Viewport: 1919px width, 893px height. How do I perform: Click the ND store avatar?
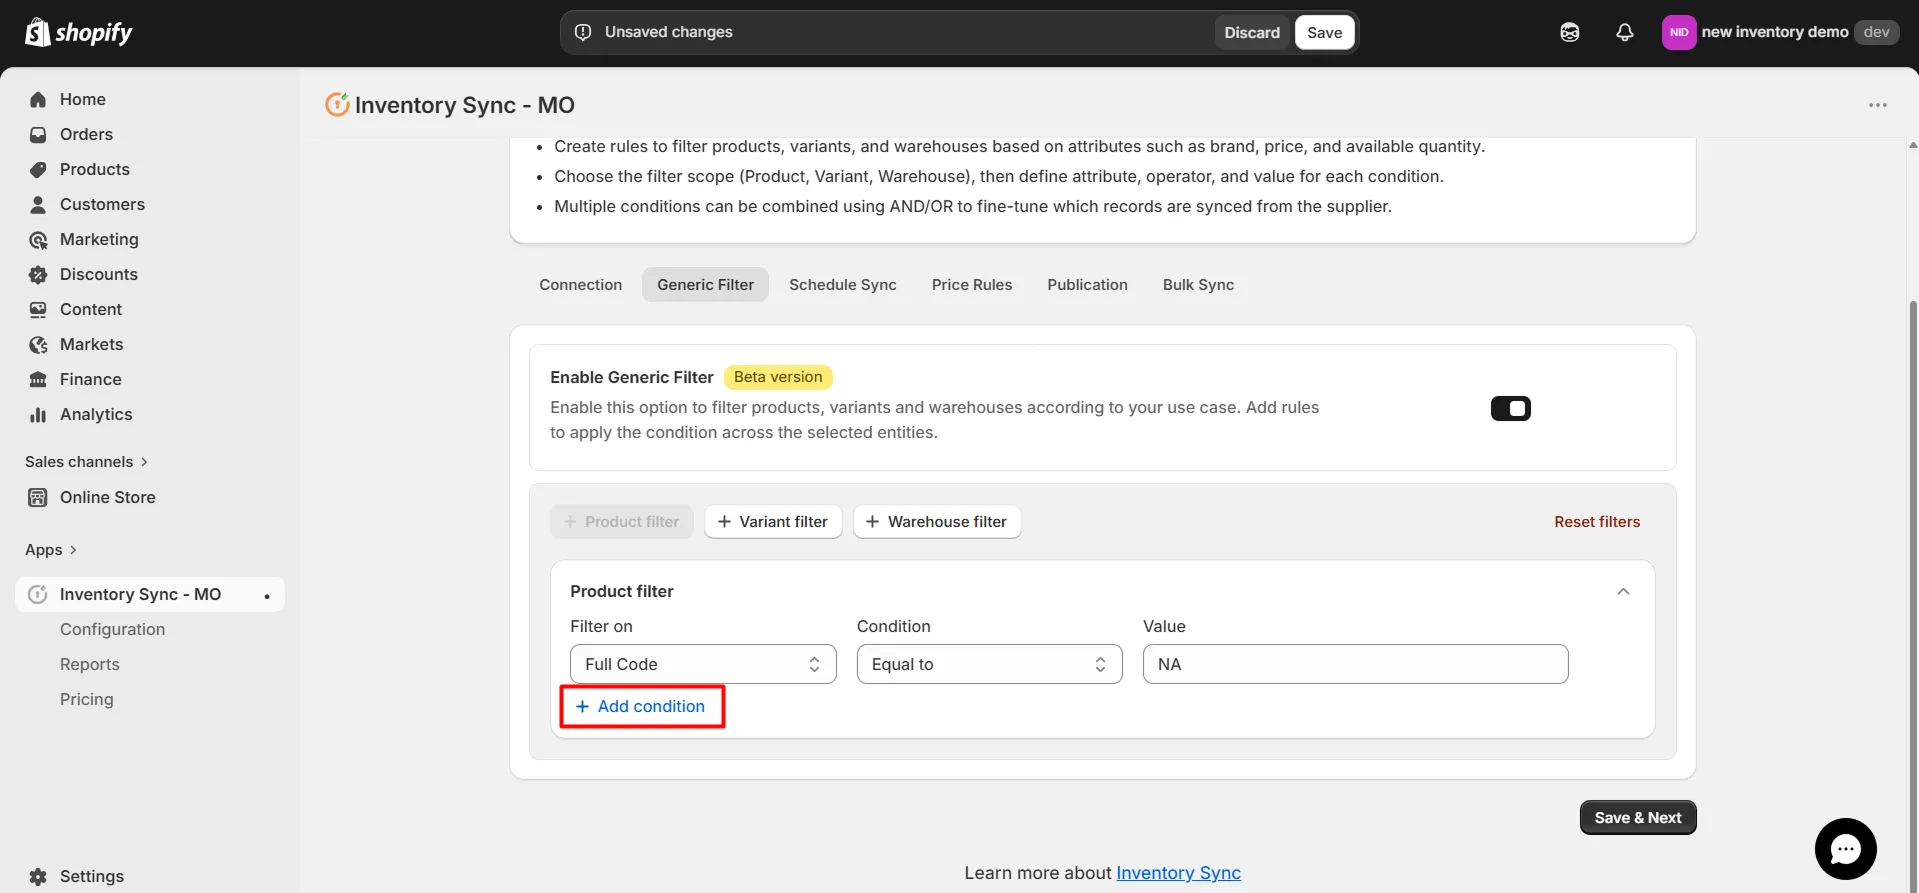[x=1679, y=32]
